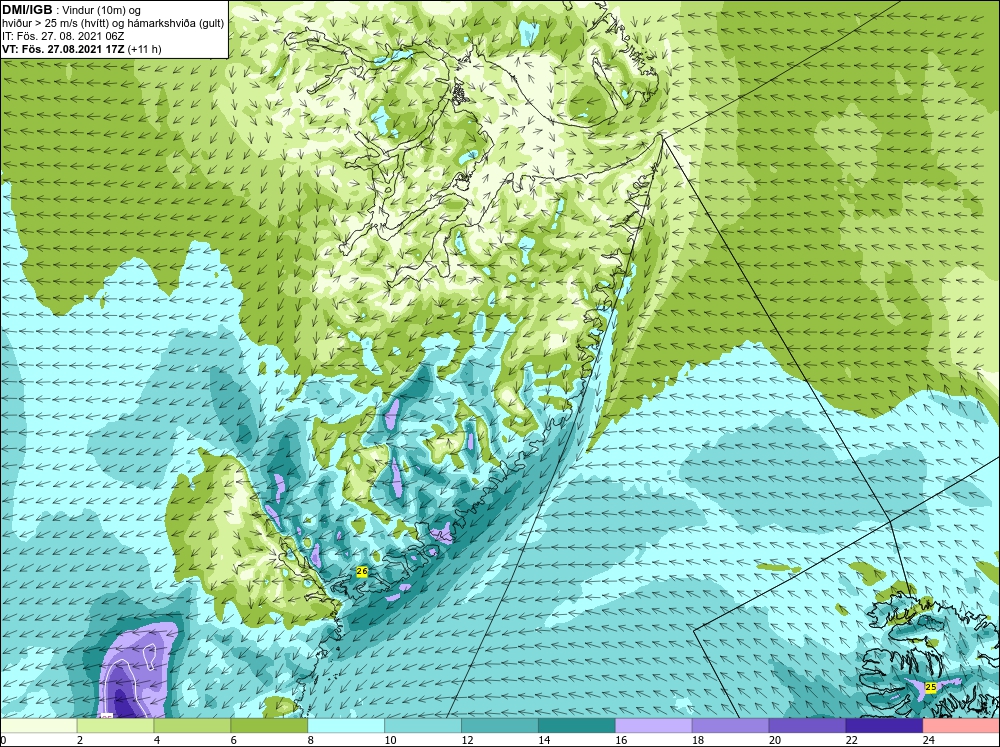This screenshot has width=1000, height=747.
Task: Select the 22–24 m/s dark indigo legend swatch
Action: point(885,725)
